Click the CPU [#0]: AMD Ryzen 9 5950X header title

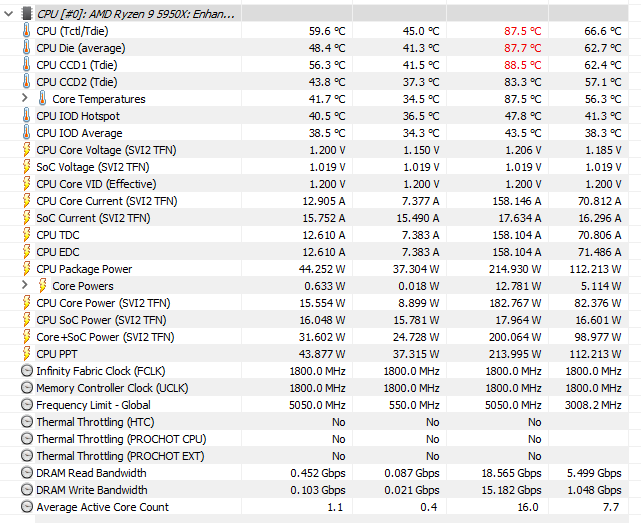pyautogui.click(x=136, y=14)
